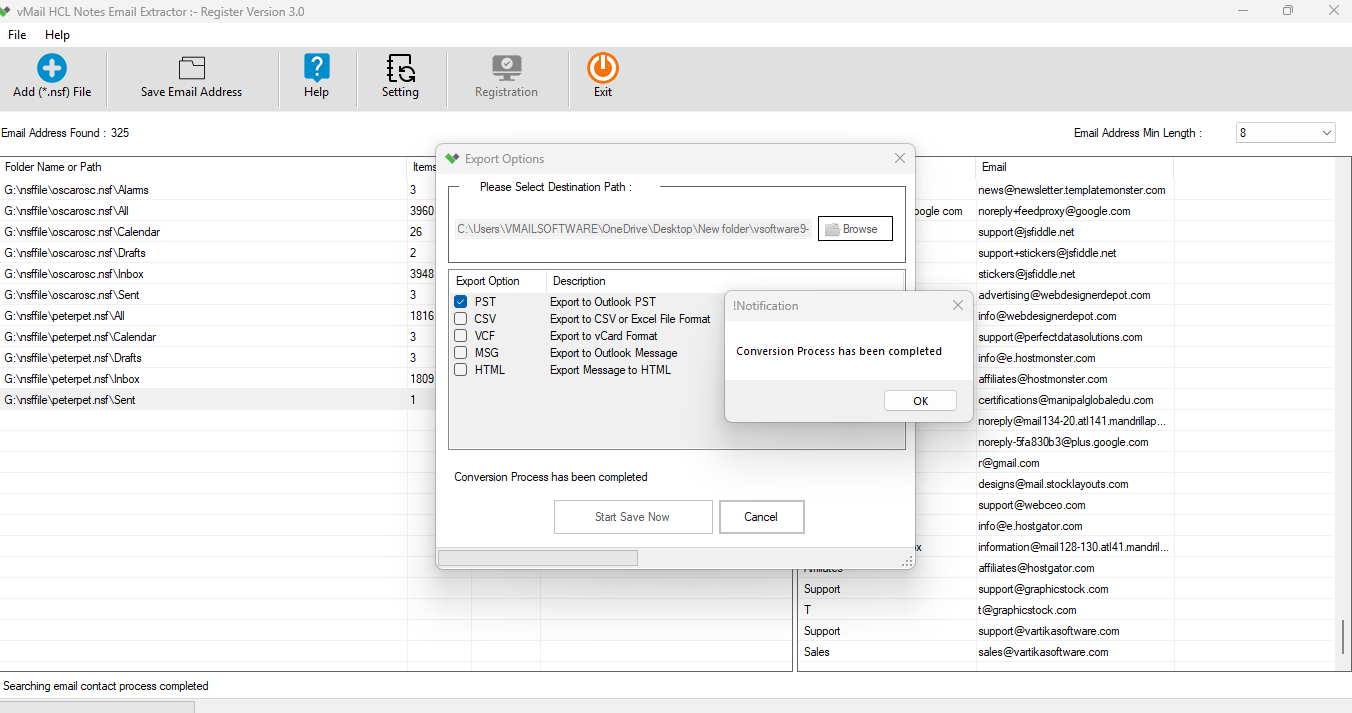This screenshot has width=1352, height=713.
Task: Click support@jsfiddle.net email entry
Action: click(x=1026, y=232)
